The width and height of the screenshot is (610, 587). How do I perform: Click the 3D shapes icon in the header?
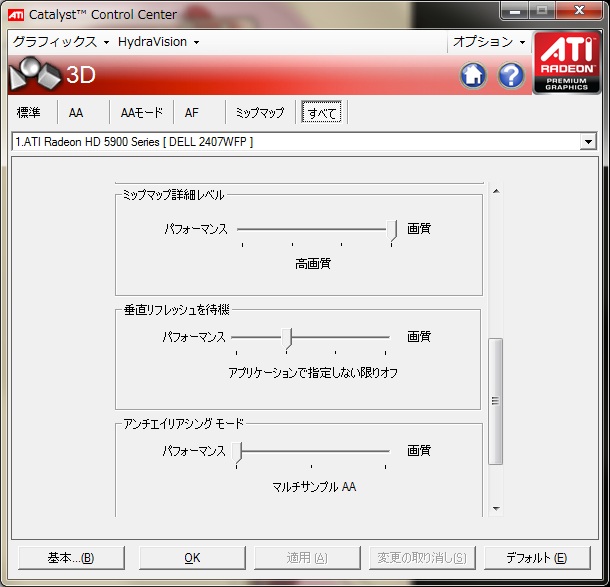click(x=35, y=73)
